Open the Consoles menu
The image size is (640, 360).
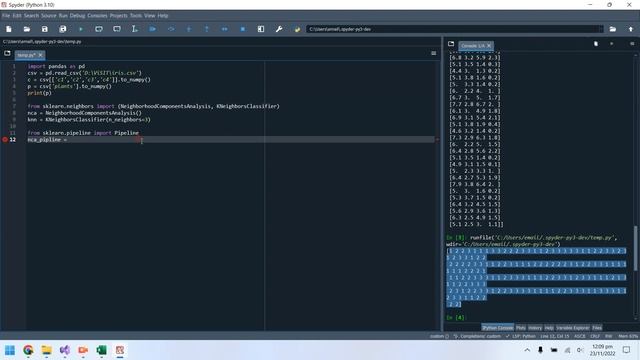(x=97, y=16)
